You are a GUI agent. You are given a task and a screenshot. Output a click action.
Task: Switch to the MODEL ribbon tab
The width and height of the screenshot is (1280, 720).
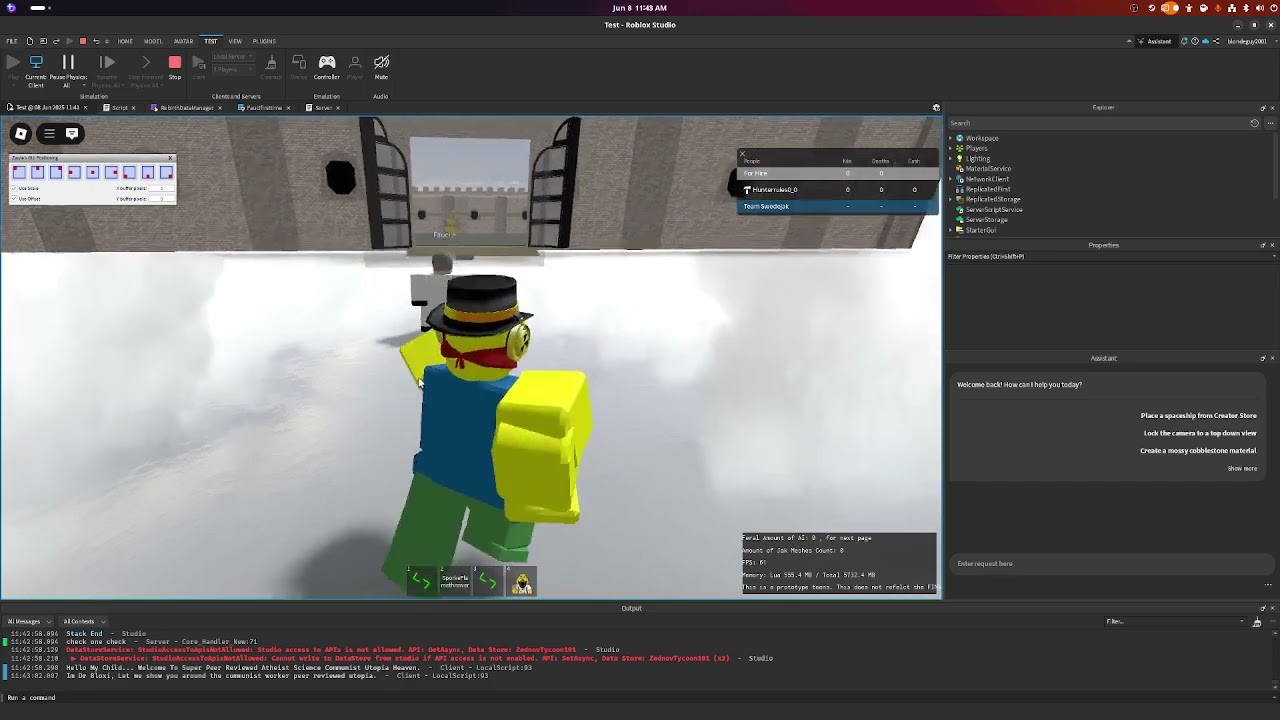[153, 41]
